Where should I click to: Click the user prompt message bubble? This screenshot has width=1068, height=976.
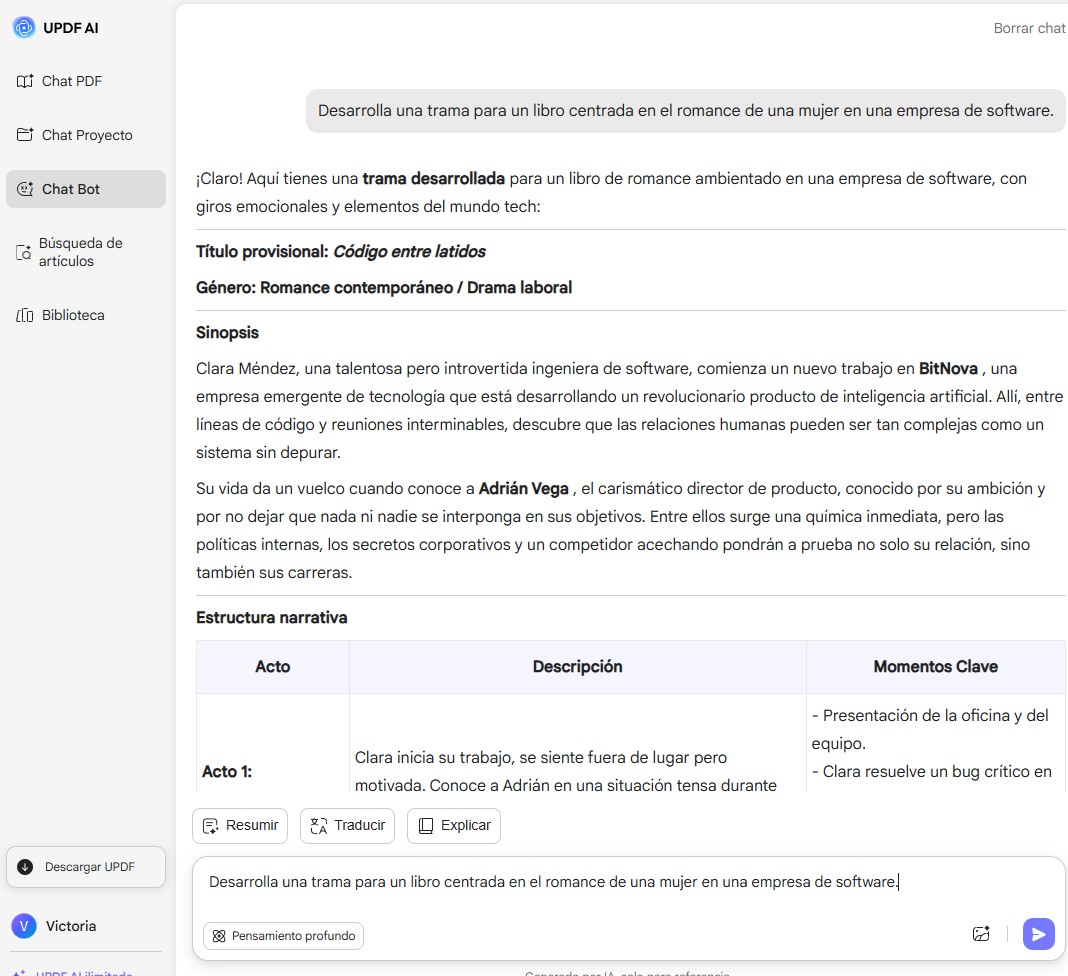click(686, 111)
